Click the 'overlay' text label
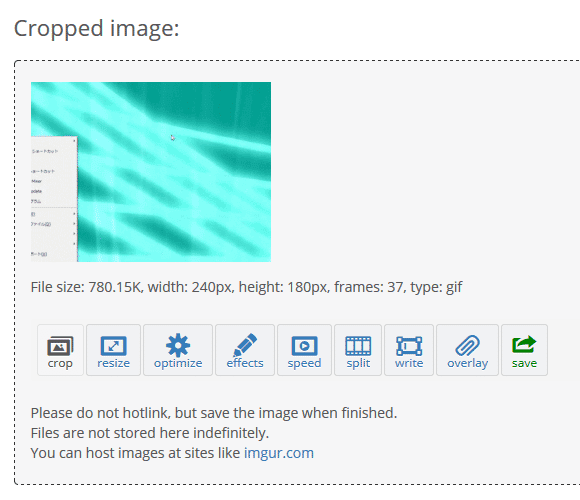 (468, 363)
